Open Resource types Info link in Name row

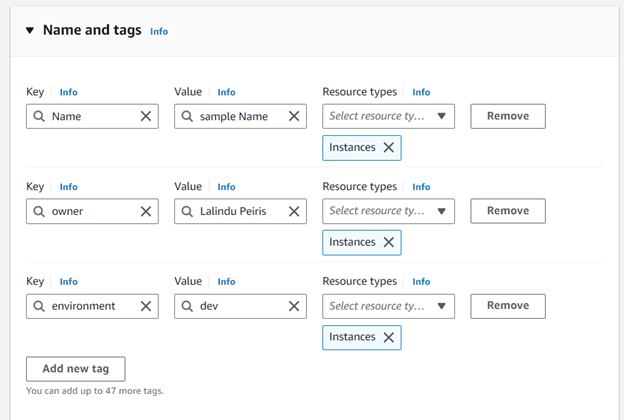421,92
